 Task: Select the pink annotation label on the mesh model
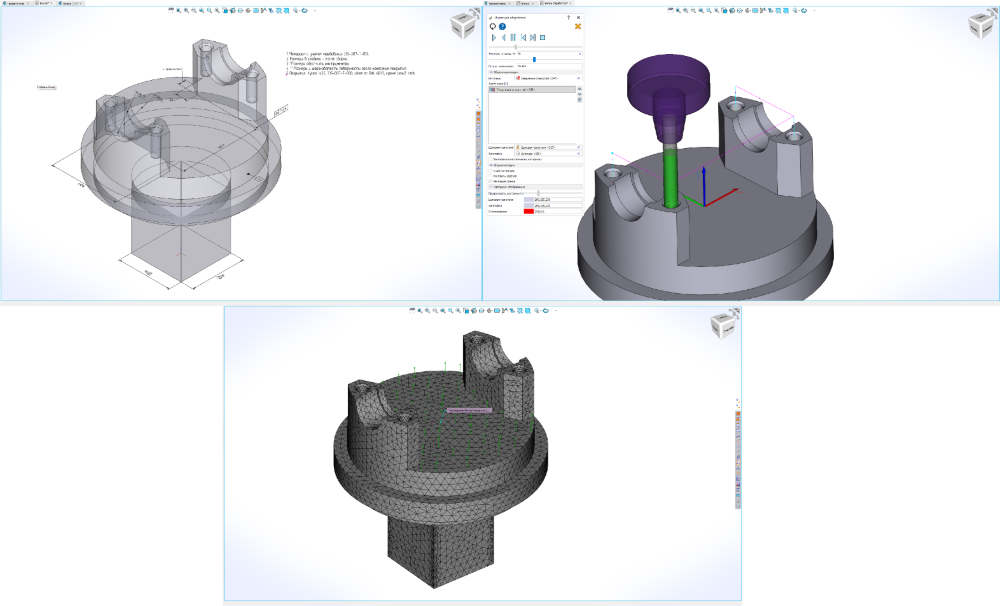pyautogui.click(x=469, y=410)
